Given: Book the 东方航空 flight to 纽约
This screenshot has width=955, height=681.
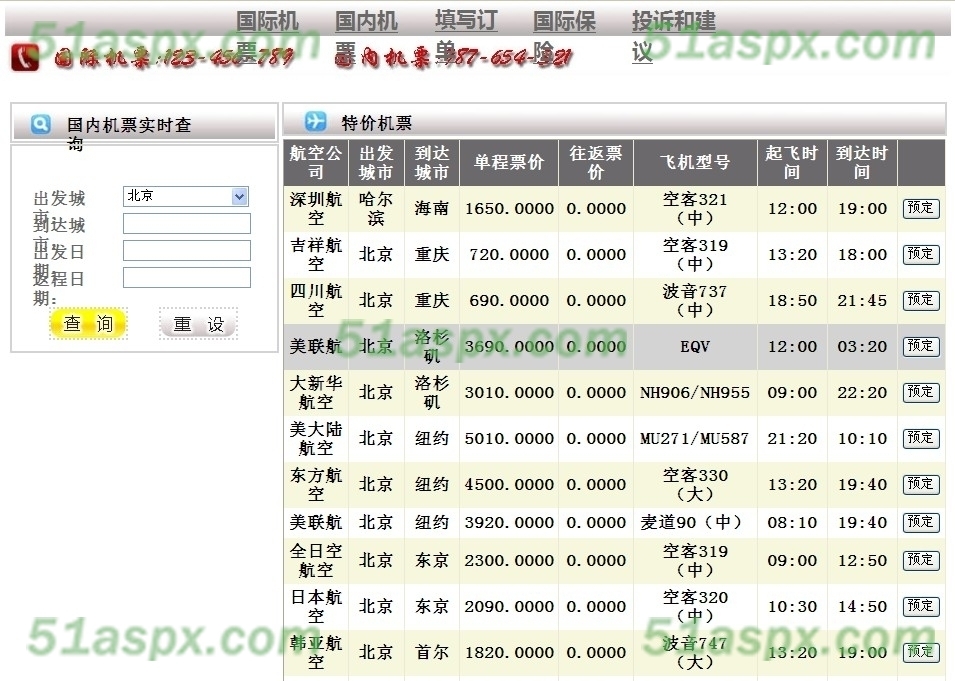Looking at the screenshot, I should point(921,484).
